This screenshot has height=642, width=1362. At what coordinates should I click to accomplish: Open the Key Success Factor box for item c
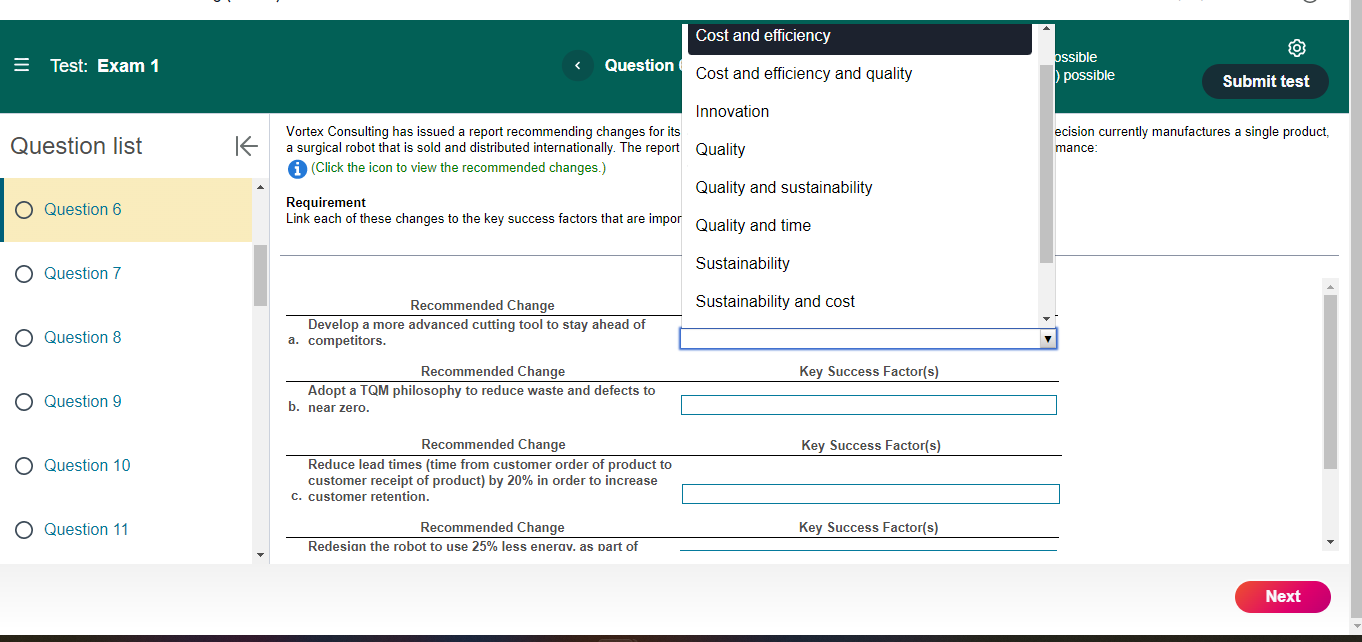click(870, 493)
